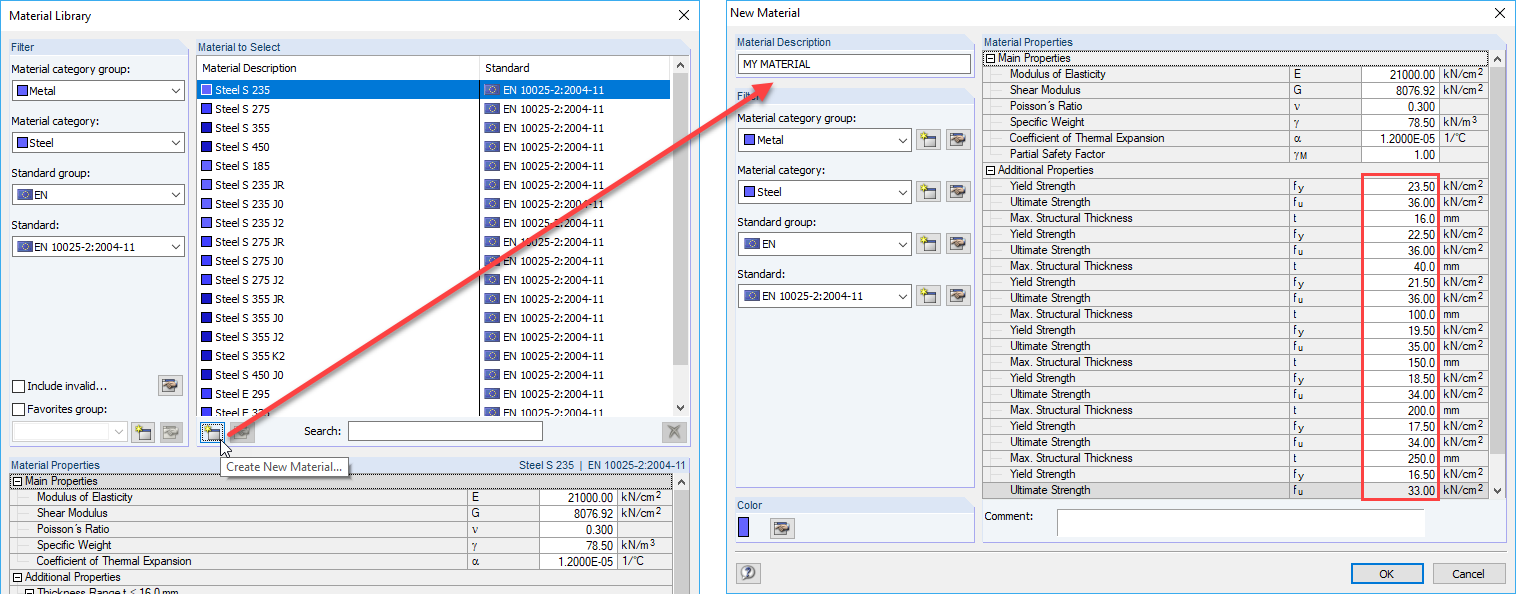The height and width of the screenshot is (594, 1516).
Task: Open the color edit icon in Color section
Action: (782, 528)
